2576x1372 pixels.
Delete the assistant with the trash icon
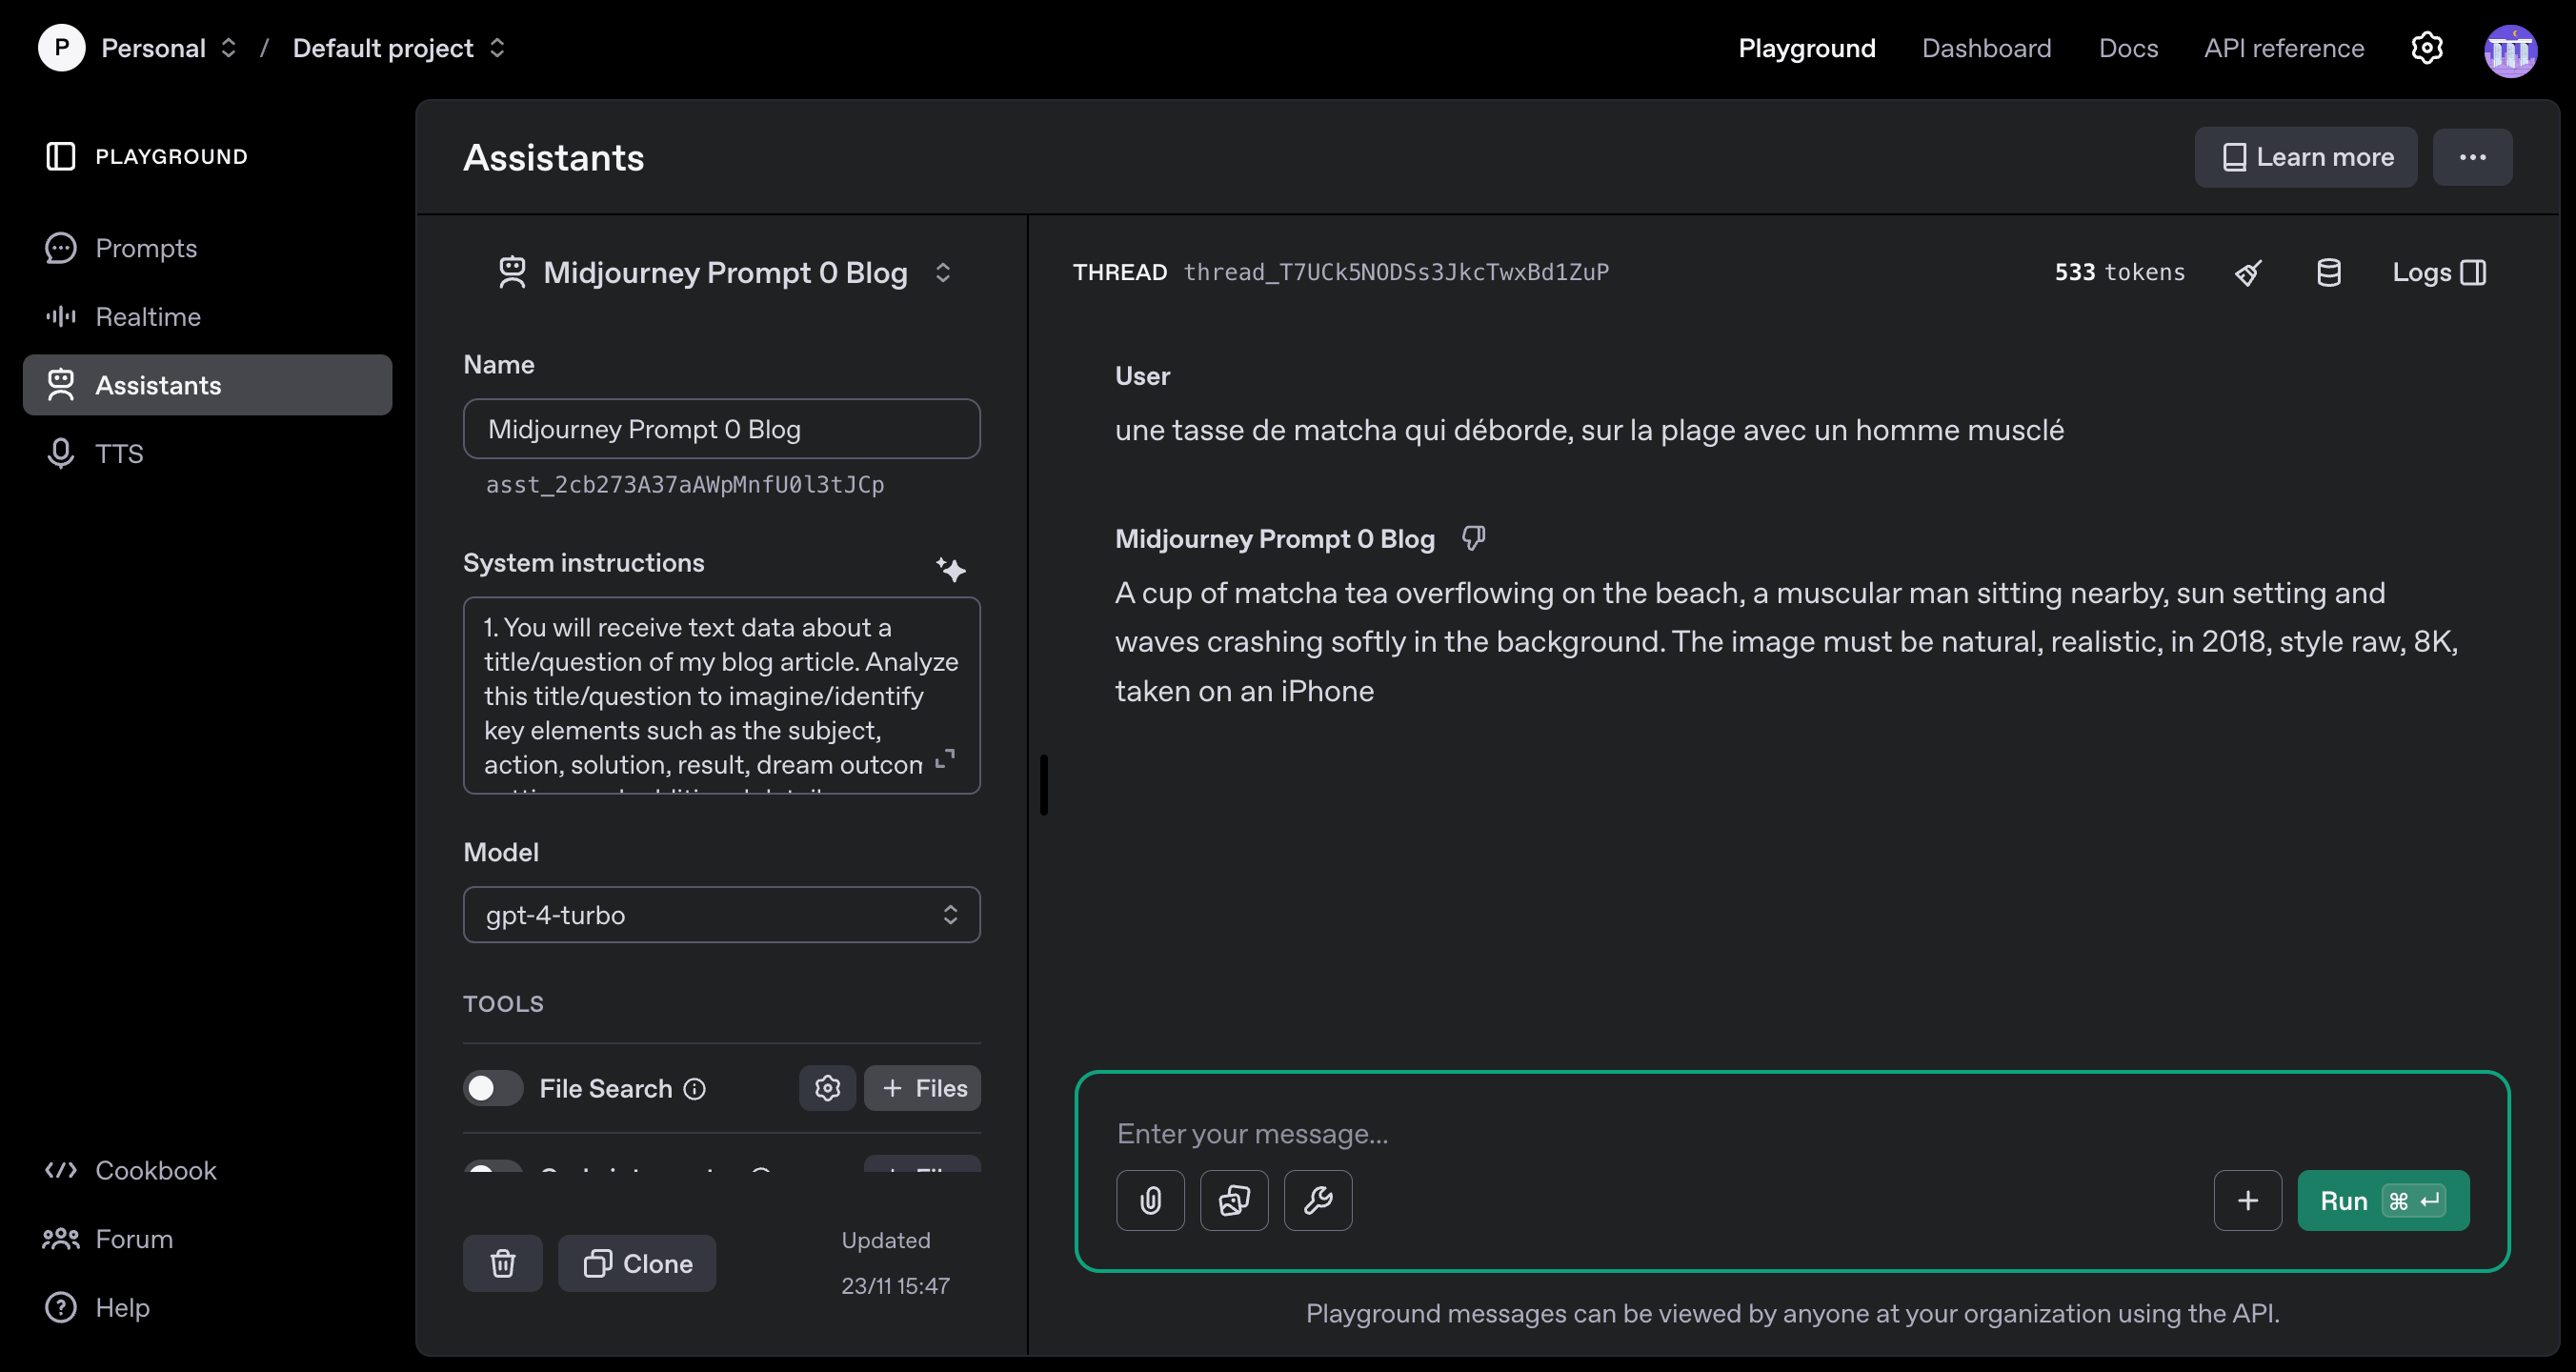point(503,1263)
